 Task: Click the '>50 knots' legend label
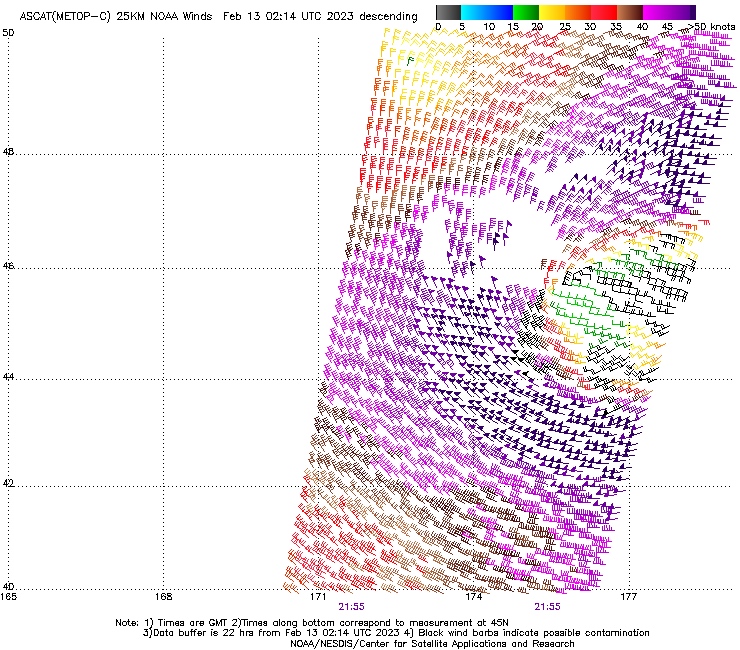click(711, 27)
